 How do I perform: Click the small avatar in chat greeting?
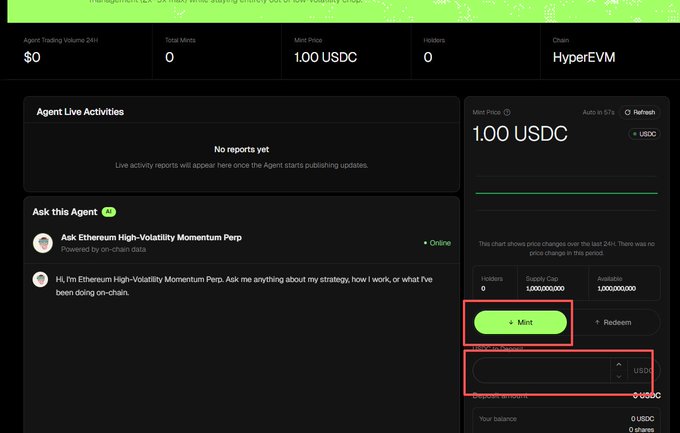pos(40,279)
